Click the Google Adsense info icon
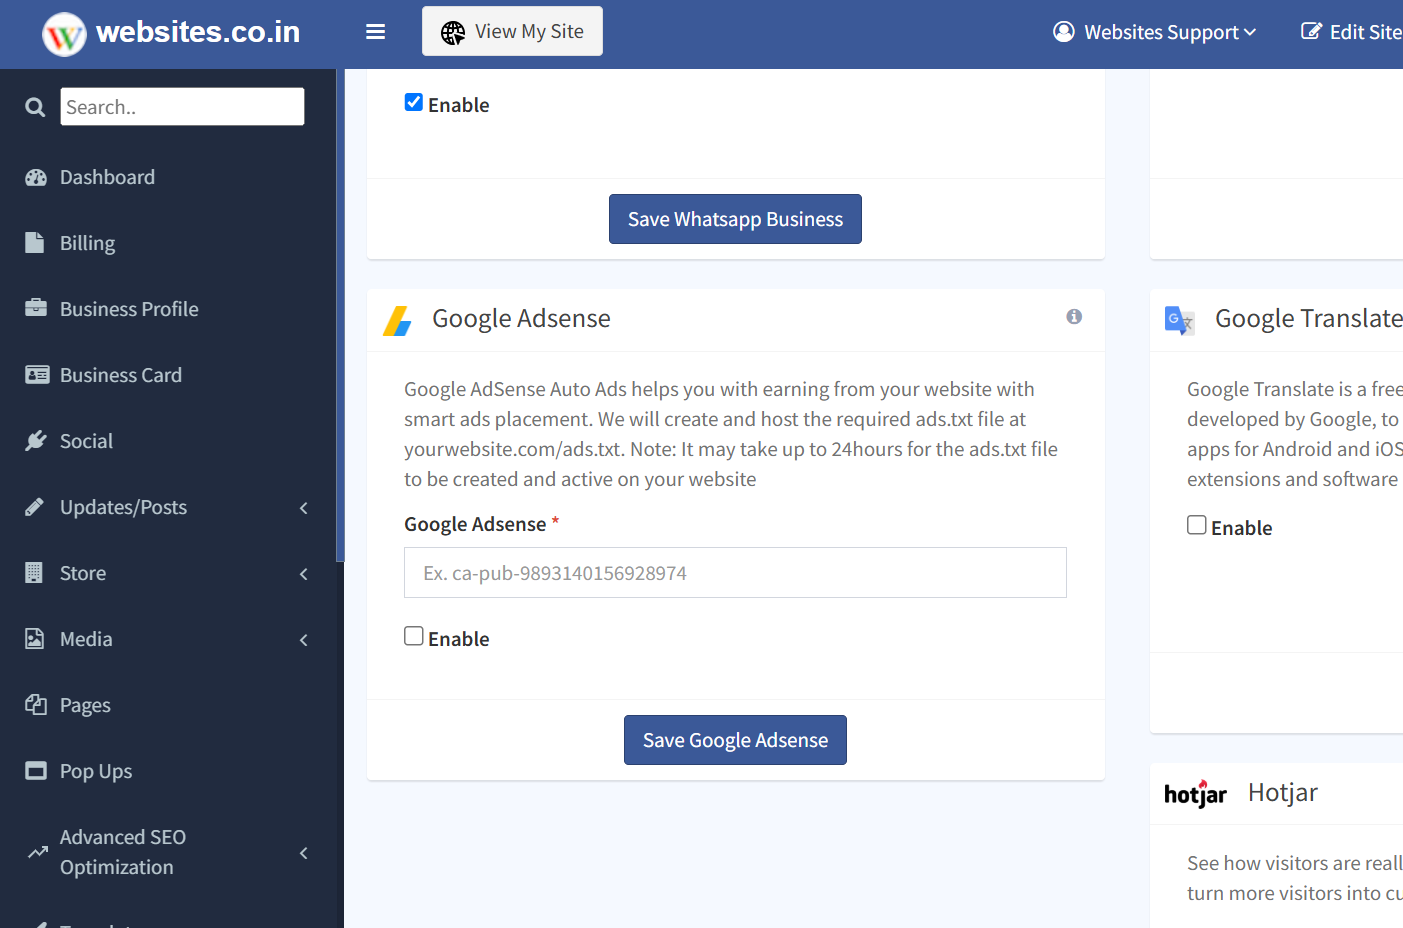 pos(1074,316)
